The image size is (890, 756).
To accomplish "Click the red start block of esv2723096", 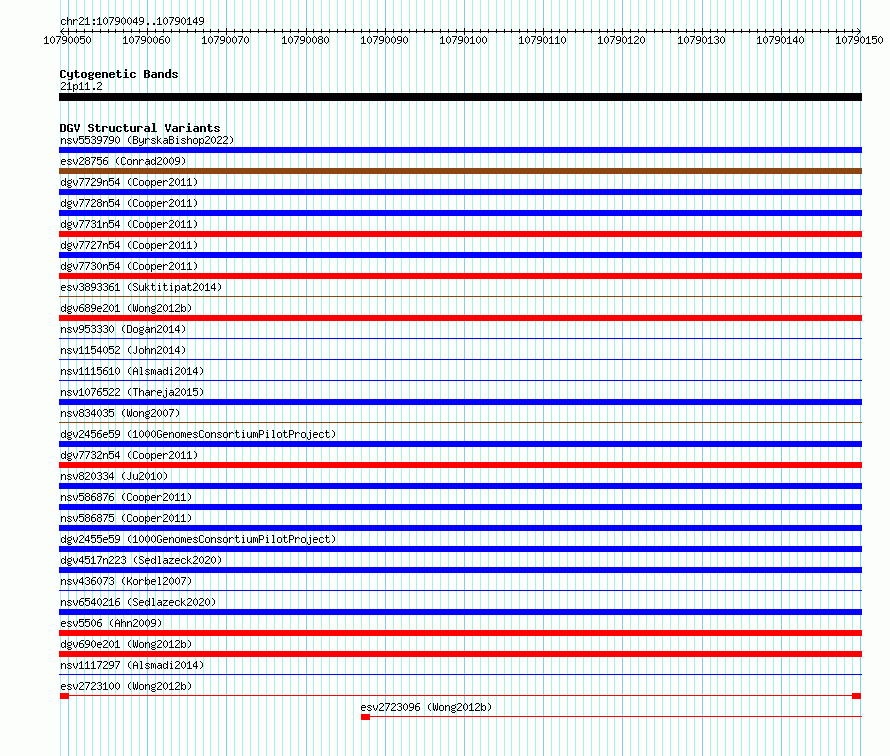I will 366,717.
